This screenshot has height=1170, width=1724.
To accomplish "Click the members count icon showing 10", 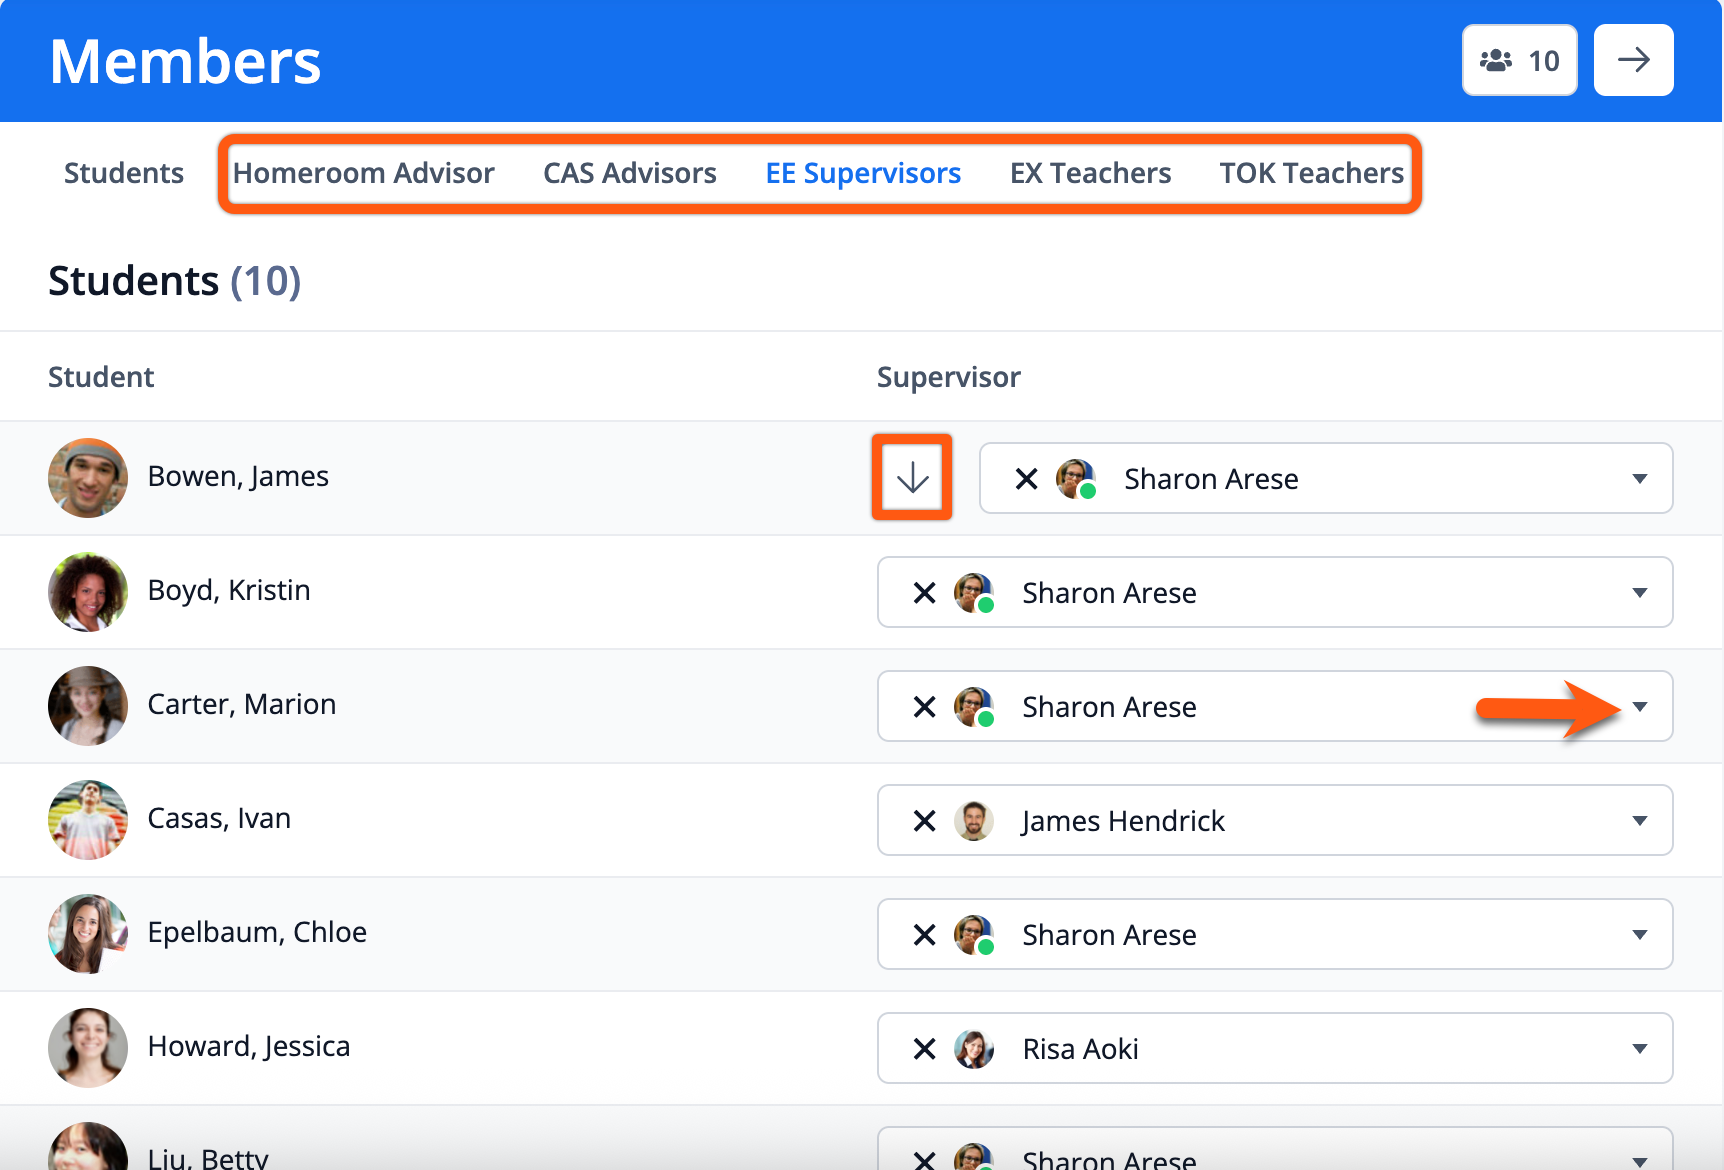I will click(x=1518, y=61).
